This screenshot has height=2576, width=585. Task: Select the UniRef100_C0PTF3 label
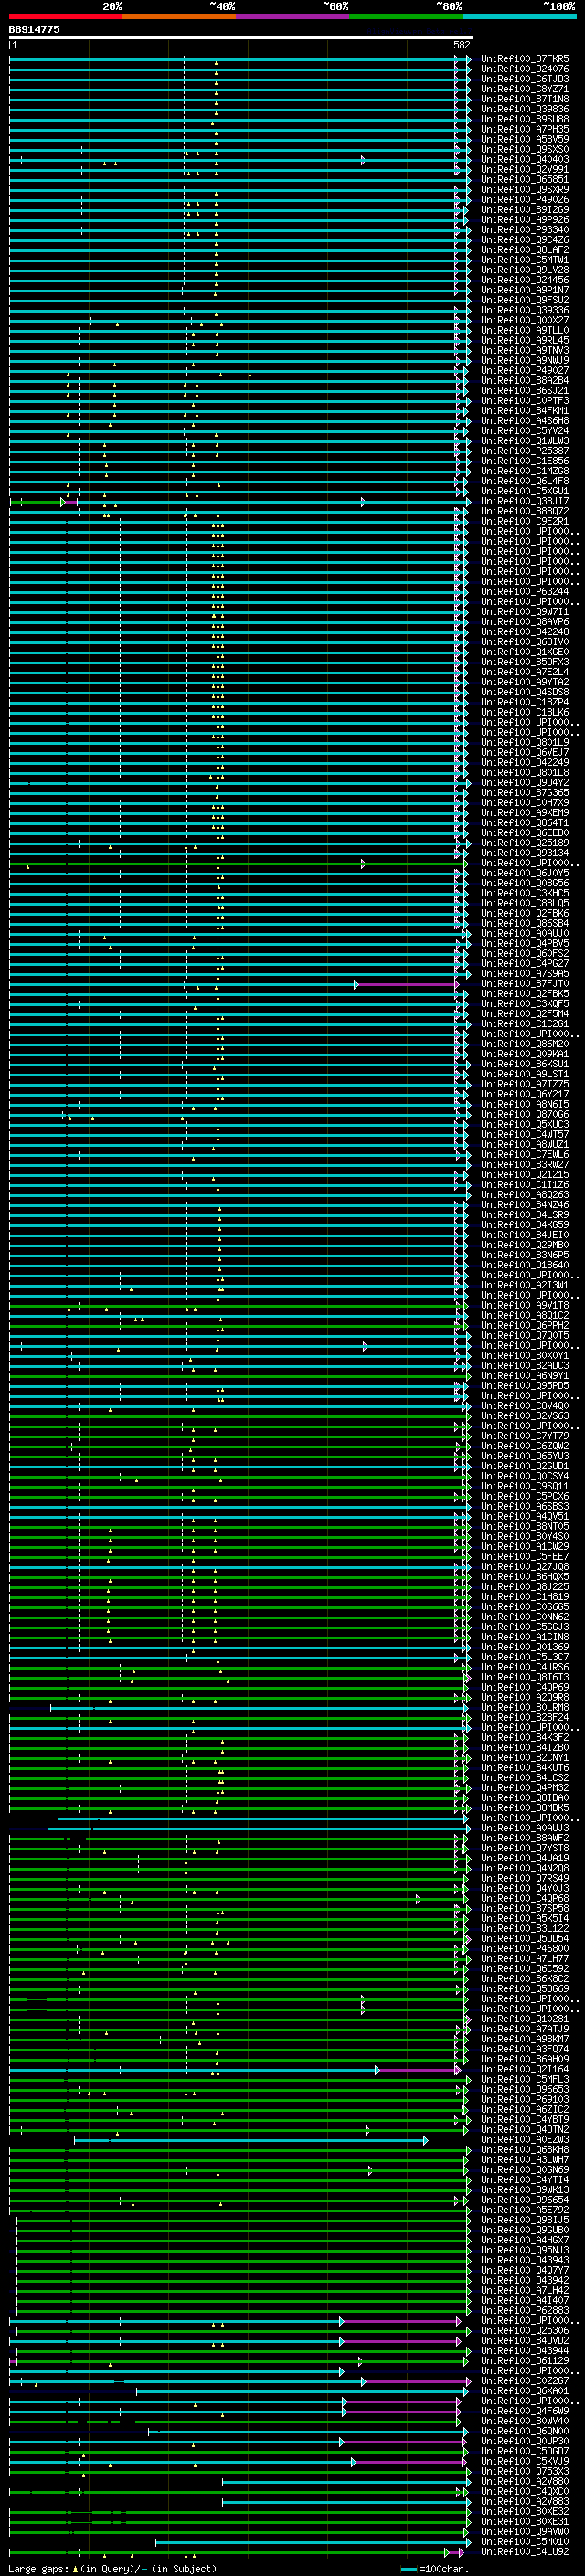click(x=525, y=401)
